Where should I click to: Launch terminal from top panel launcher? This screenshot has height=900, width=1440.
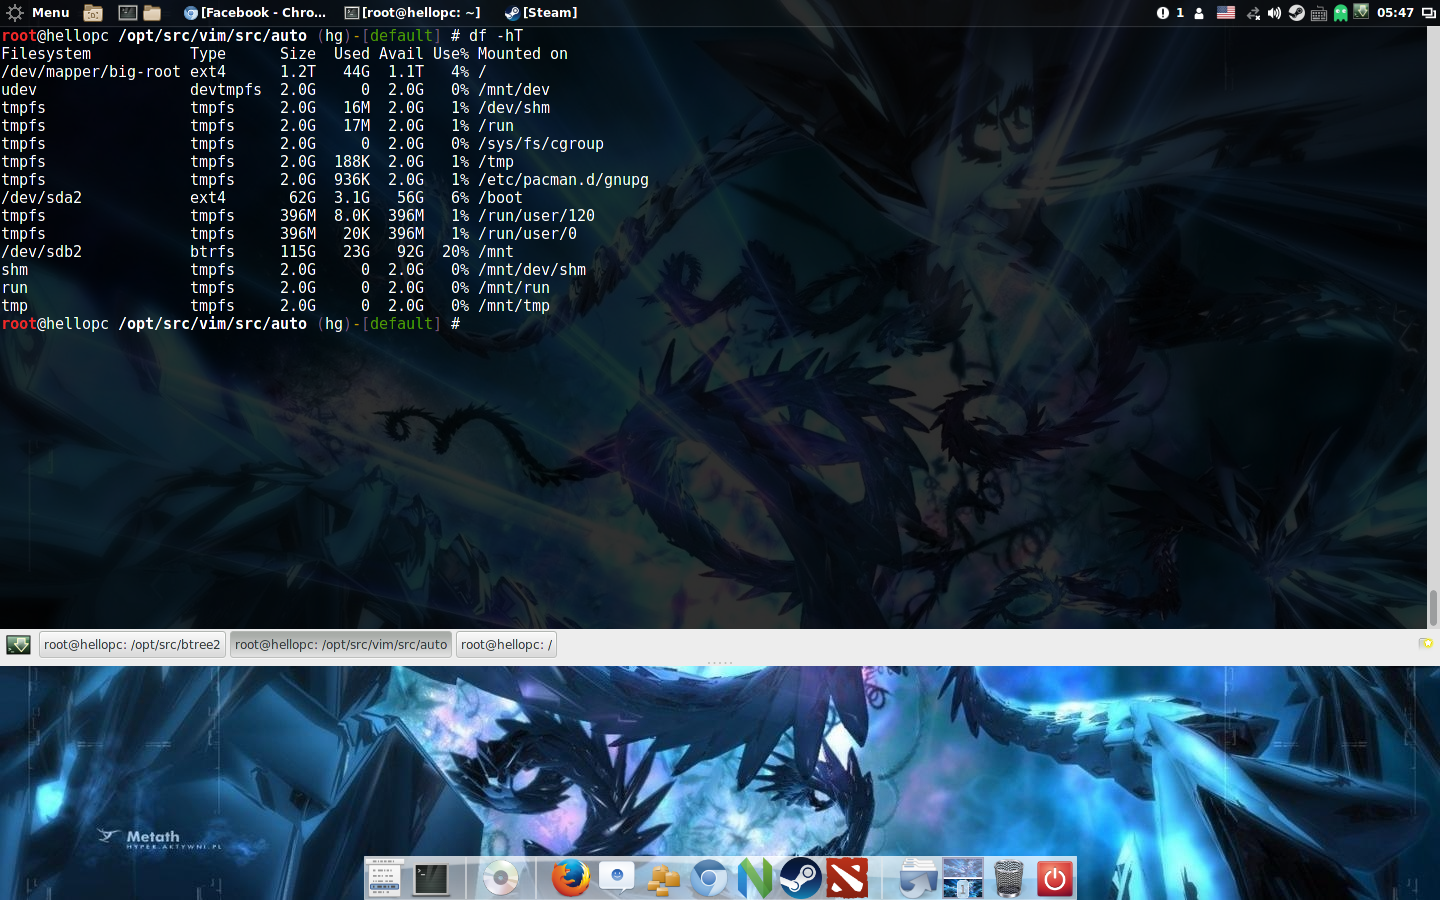pos(127,13)
